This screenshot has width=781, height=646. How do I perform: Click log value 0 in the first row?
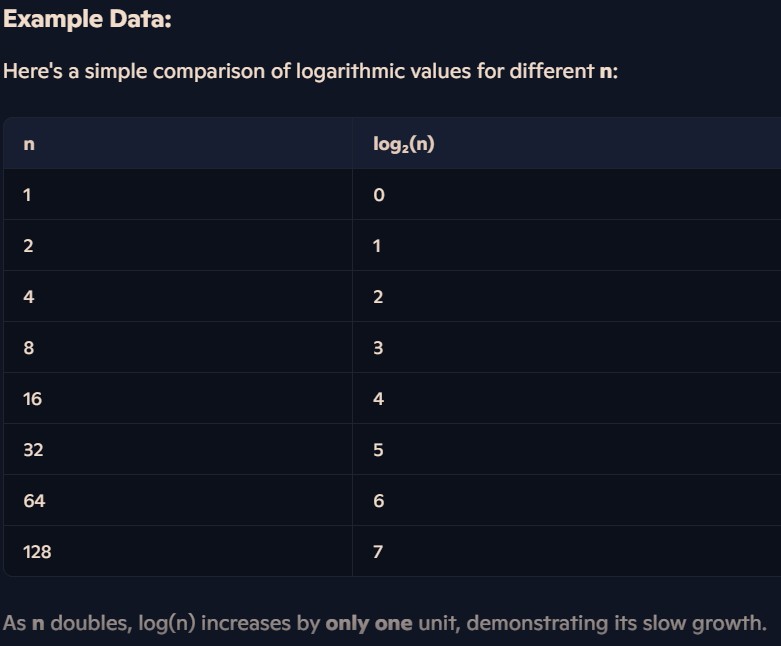click(x=378, y=195)
